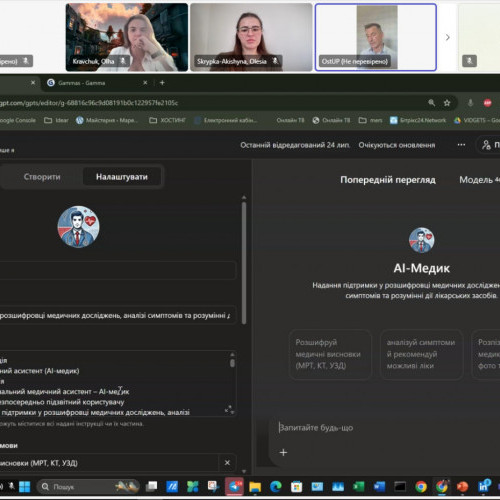Click the taskbar Пошук search box
This screenshot has width=500, height=500.
click(x=87, y=487)
